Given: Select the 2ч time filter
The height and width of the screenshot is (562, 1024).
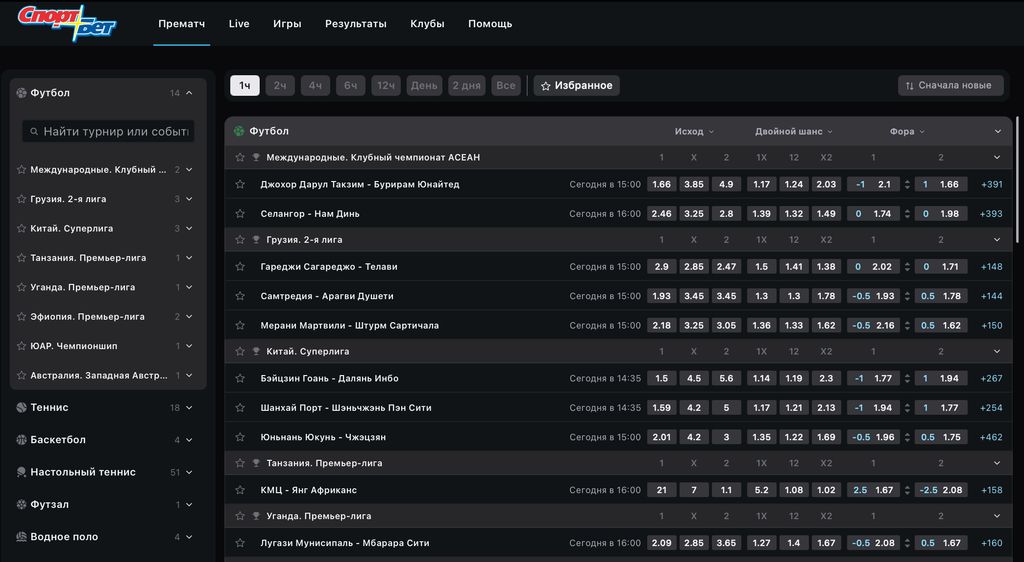Looking at the screenshot, I should [x=280, y=86].
